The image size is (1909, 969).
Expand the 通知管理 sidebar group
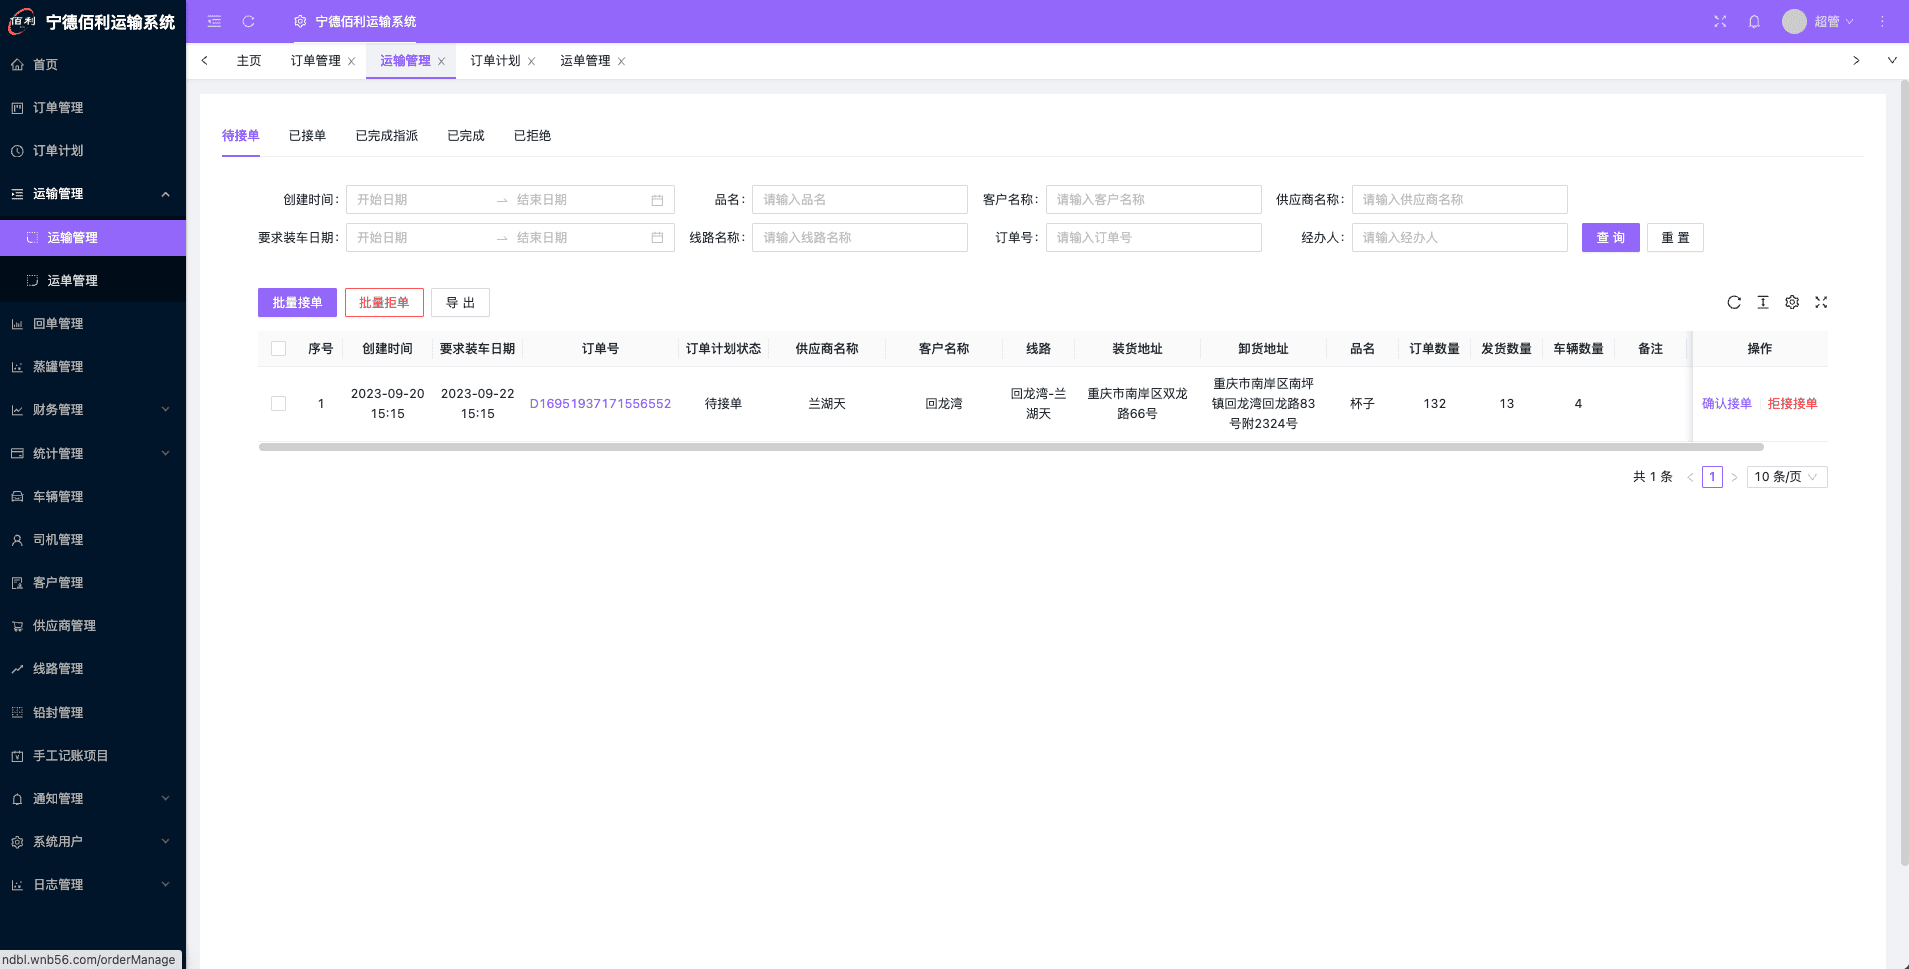point(93,798)
